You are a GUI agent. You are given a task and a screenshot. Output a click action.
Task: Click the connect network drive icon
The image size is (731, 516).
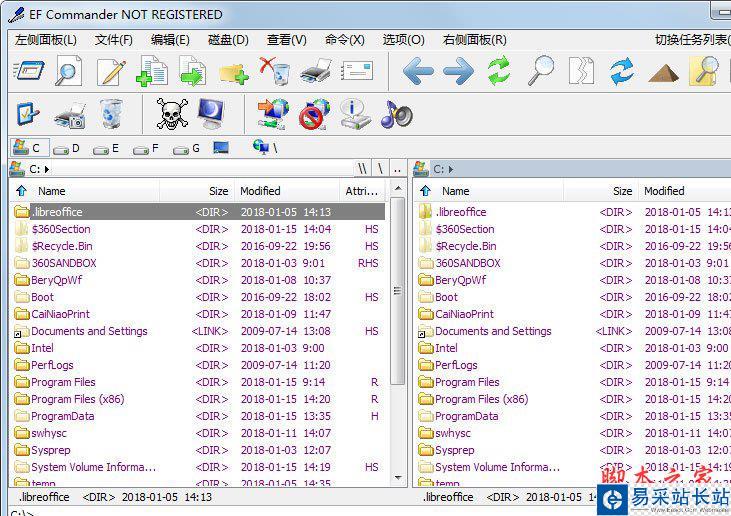tap(273, 114)
